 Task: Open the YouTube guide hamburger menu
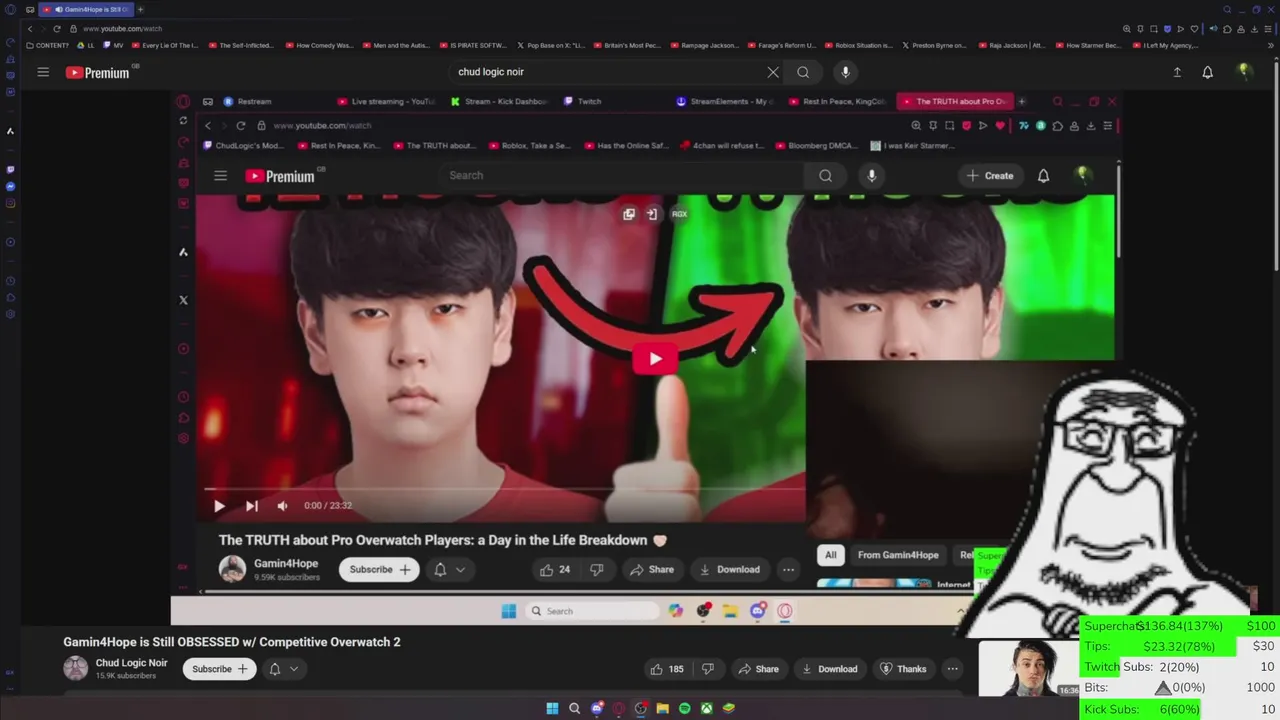coord(43,72)
